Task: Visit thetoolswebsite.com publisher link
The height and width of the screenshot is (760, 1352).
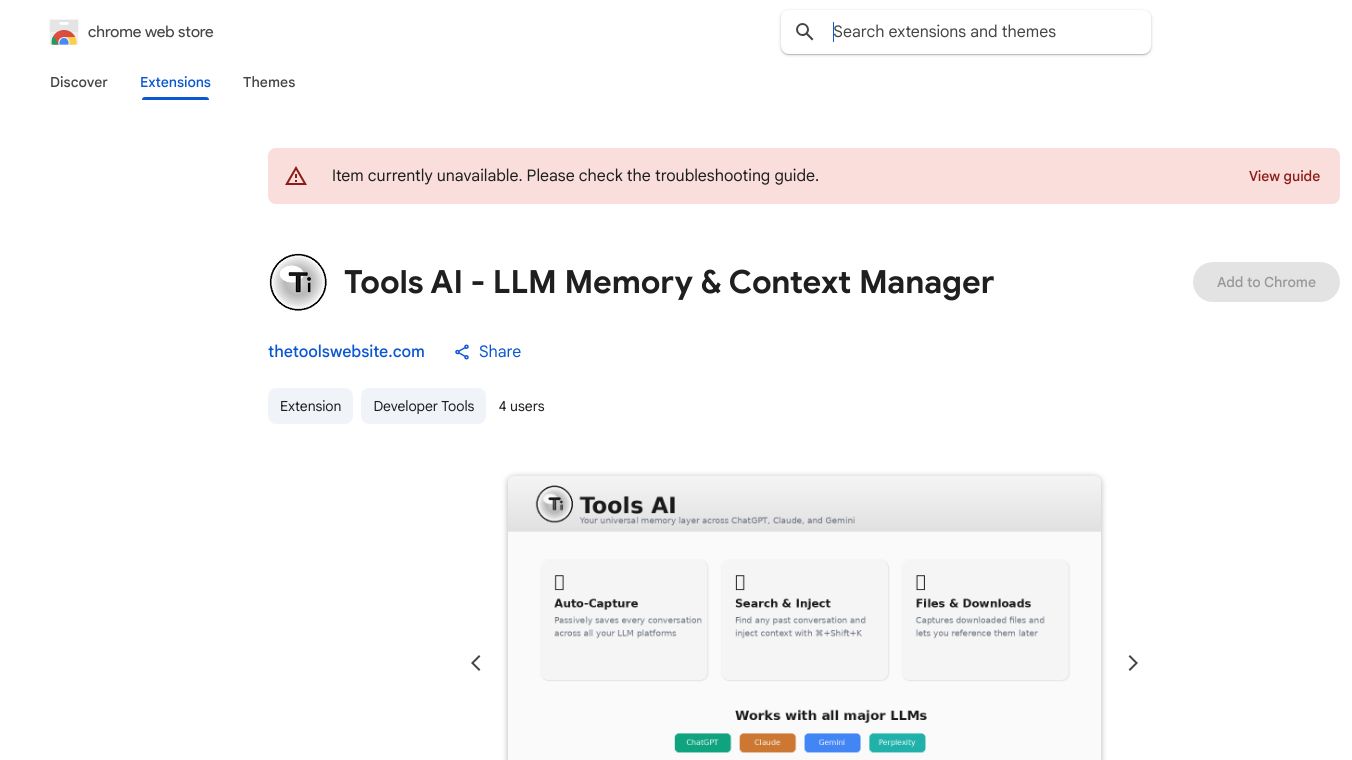Action: coord(346,351)
